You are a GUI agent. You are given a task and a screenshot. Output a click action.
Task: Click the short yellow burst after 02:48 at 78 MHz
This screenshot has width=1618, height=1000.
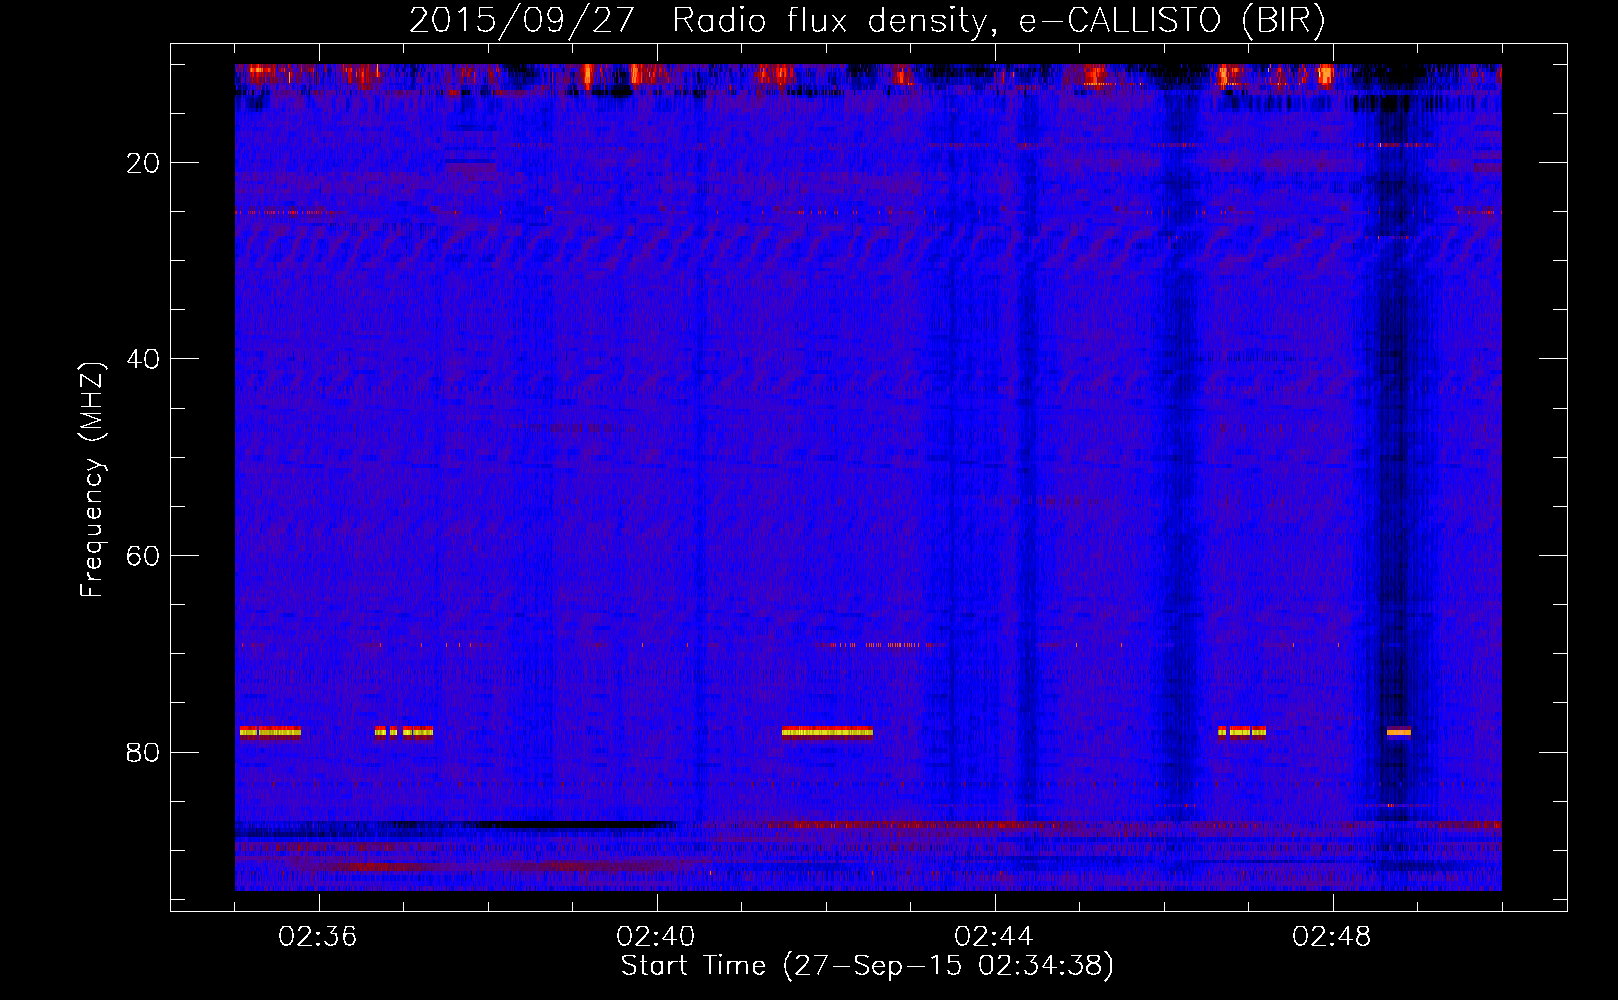1399,732
